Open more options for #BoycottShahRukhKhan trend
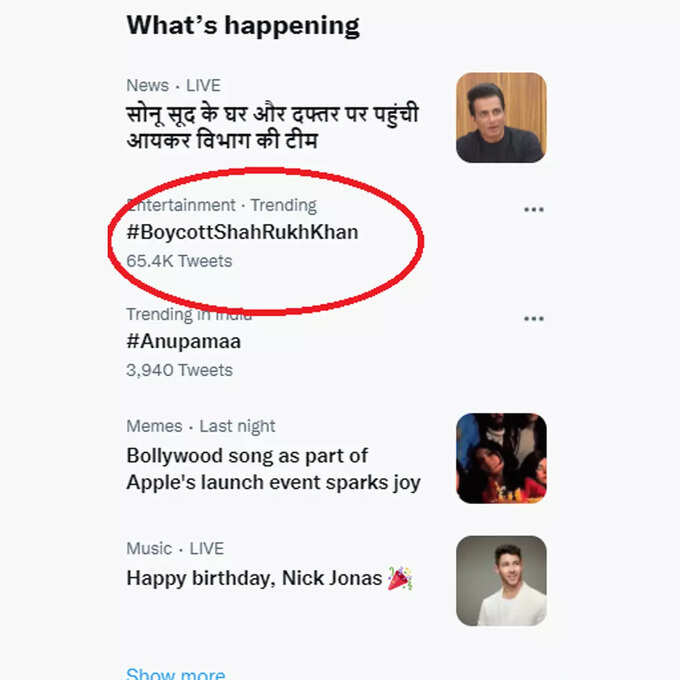The image size is (680, 680). tap(533, 210)
